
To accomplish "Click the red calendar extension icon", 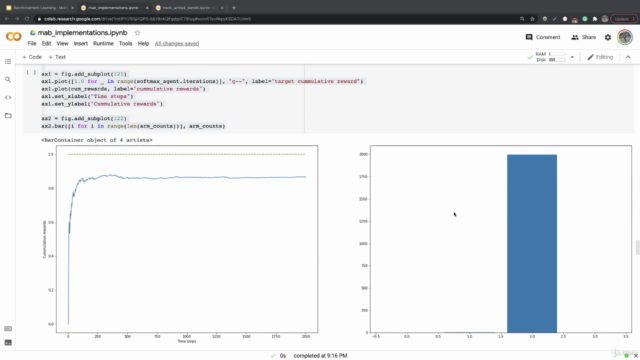I will coord(575,19).
